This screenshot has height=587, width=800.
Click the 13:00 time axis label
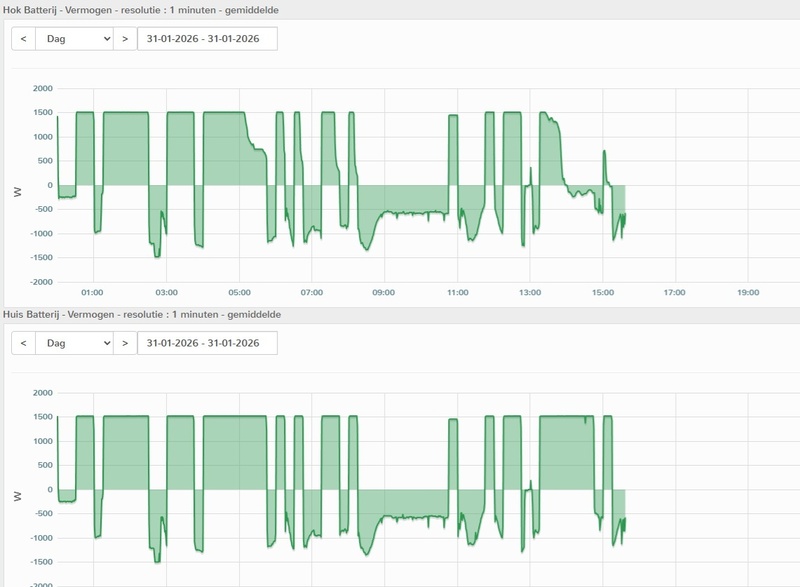[530, 293]
